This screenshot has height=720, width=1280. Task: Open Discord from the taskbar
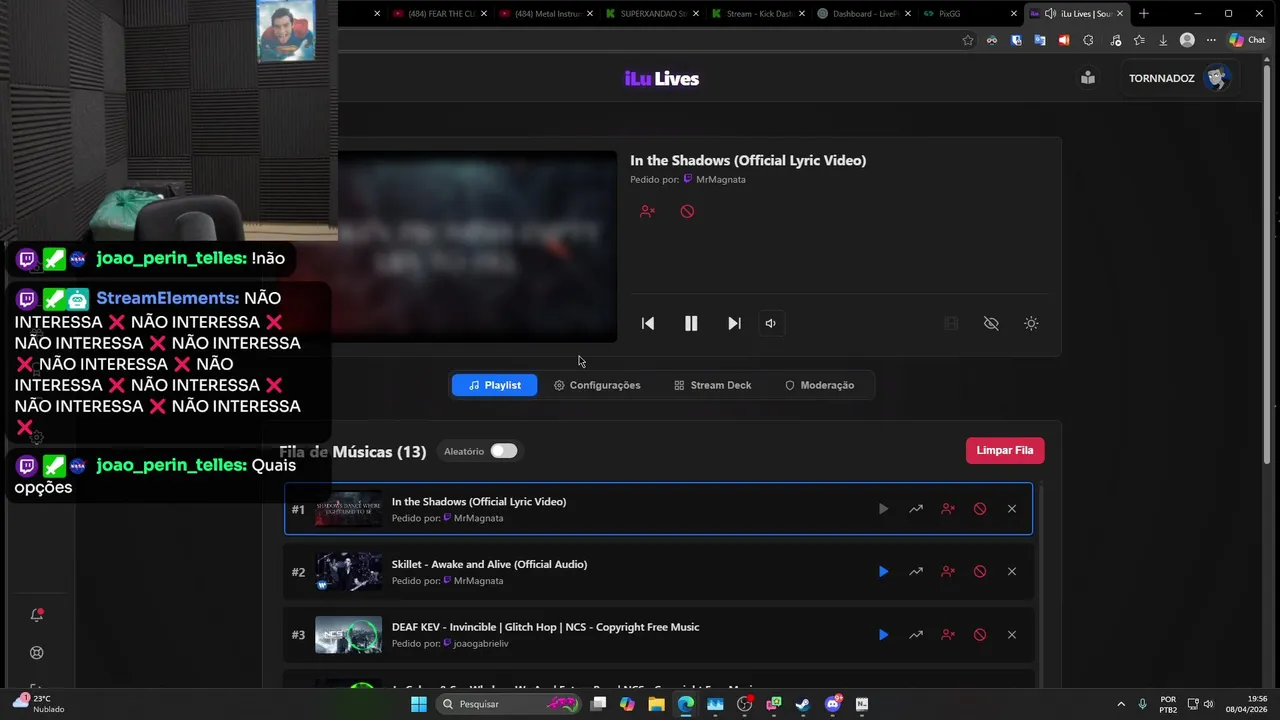pyautogui.click(x=833, y=704)
